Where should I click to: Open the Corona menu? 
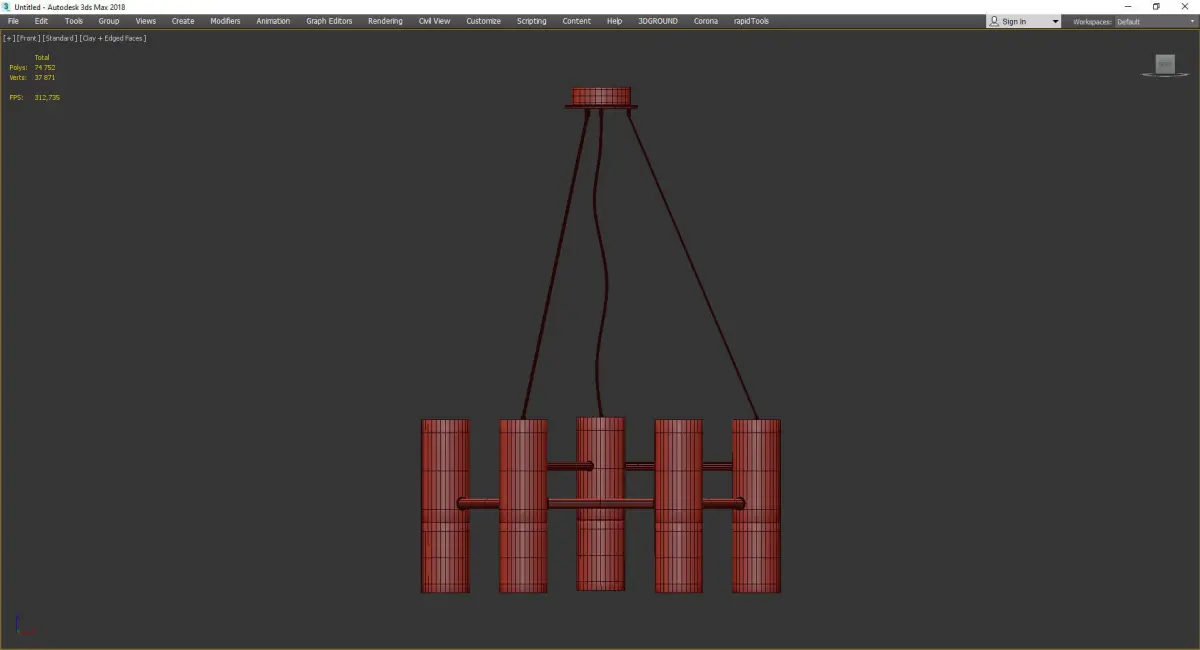[706, 21]
